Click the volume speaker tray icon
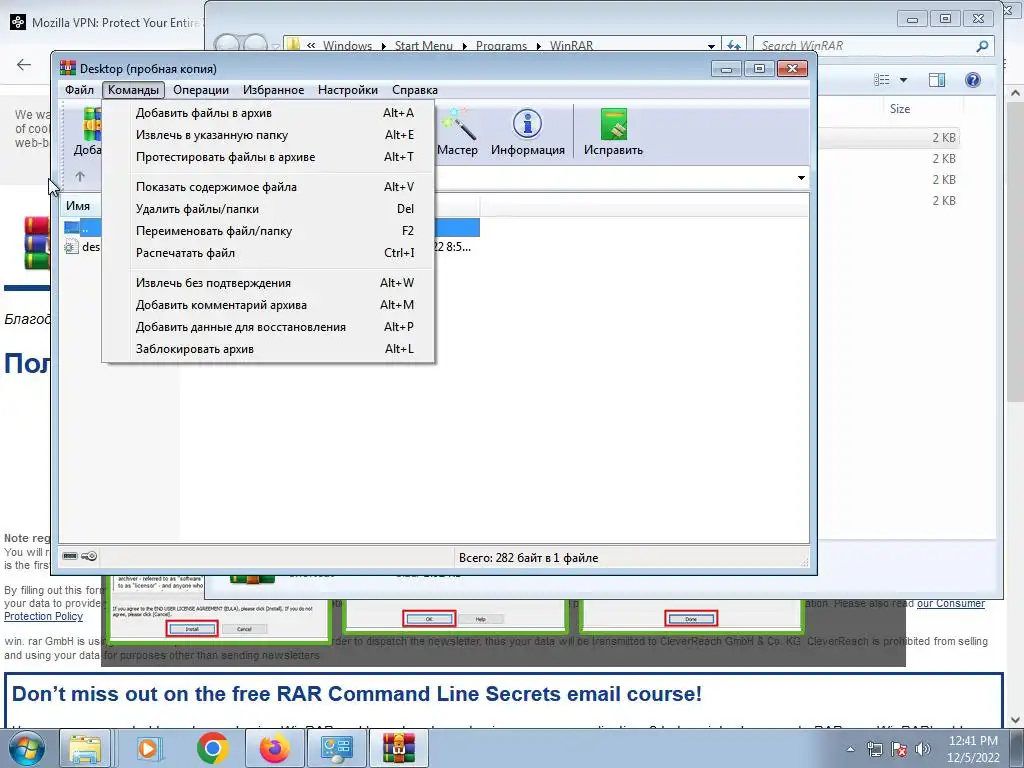The height and width of the screenshot is (768, 1024). click(x=923, y=749)
